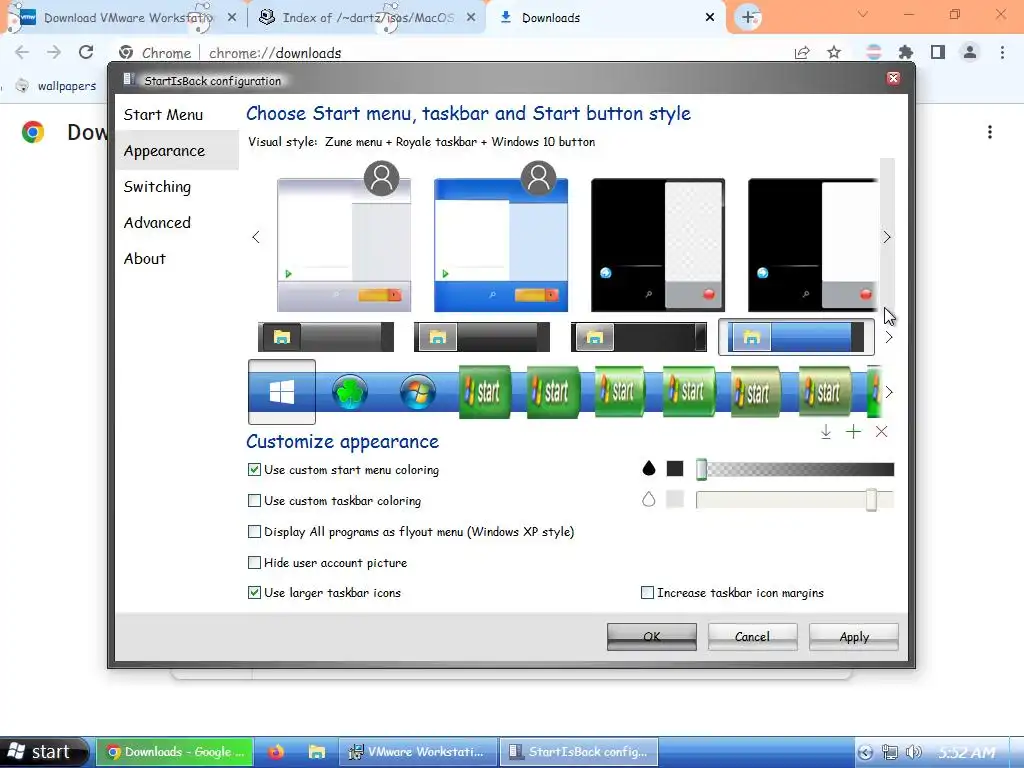This screenshot has height=768, width=1024.
Task: Go forward in Chrome
Action: click(54, 52)
